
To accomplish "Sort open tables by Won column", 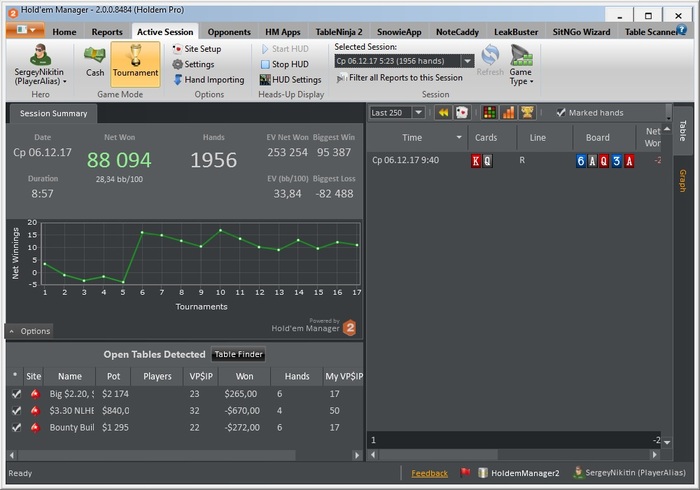I will 244,377.
